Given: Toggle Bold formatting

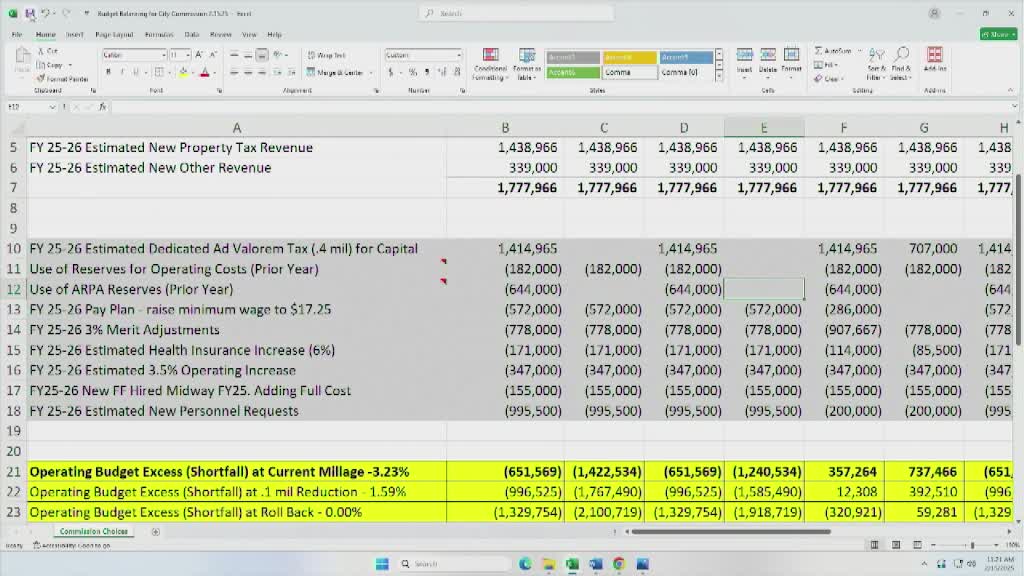Looking at the screenshot, I should coord(108,72).
